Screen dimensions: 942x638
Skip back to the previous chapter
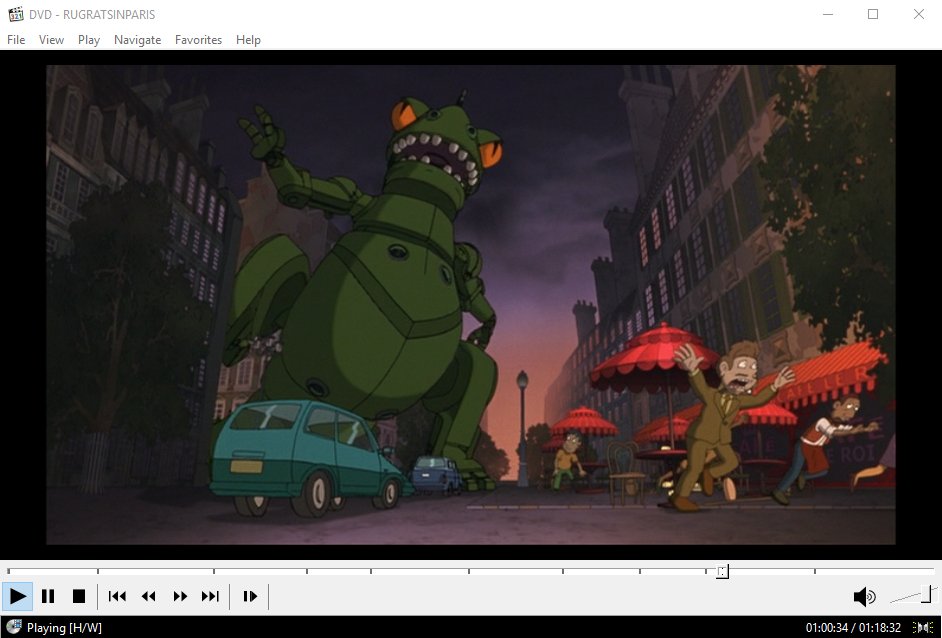coord(116,596)
